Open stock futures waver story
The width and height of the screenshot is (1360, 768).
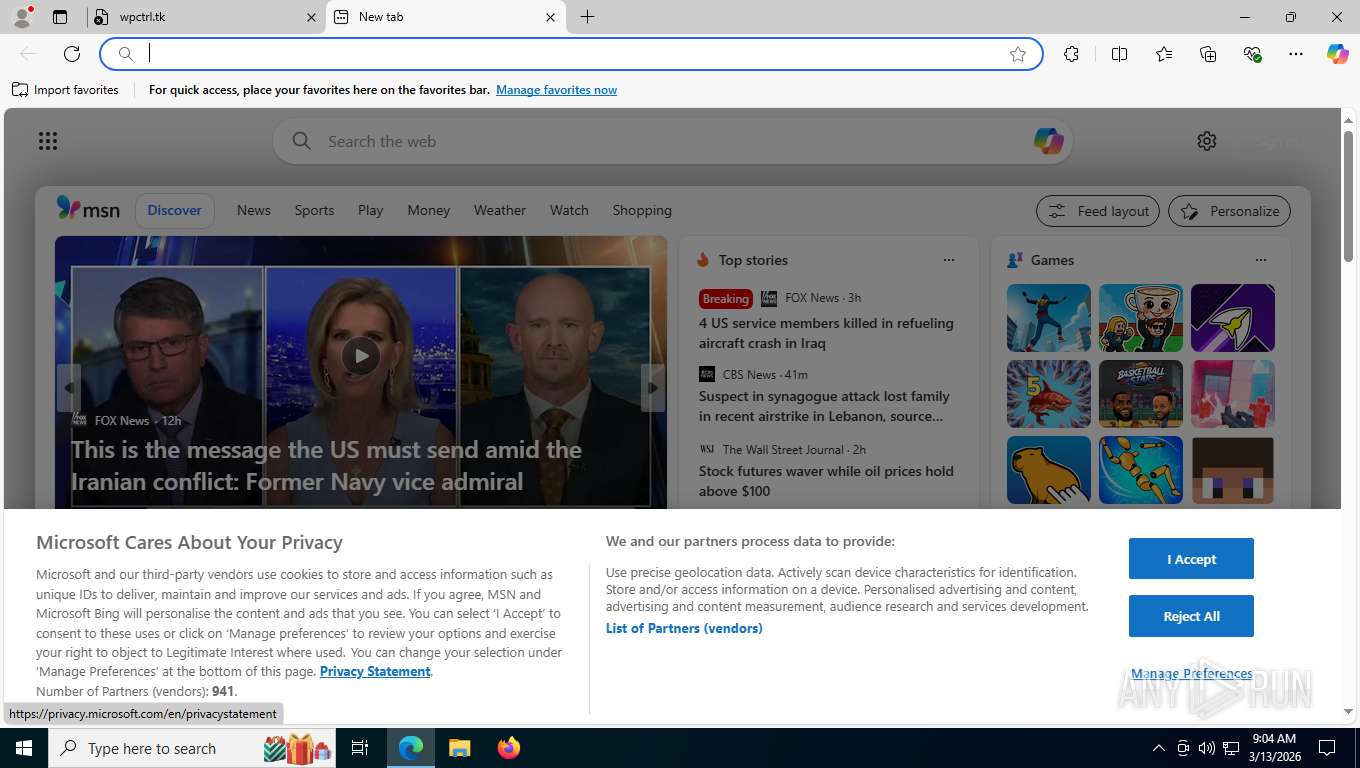tap(826, 481)
